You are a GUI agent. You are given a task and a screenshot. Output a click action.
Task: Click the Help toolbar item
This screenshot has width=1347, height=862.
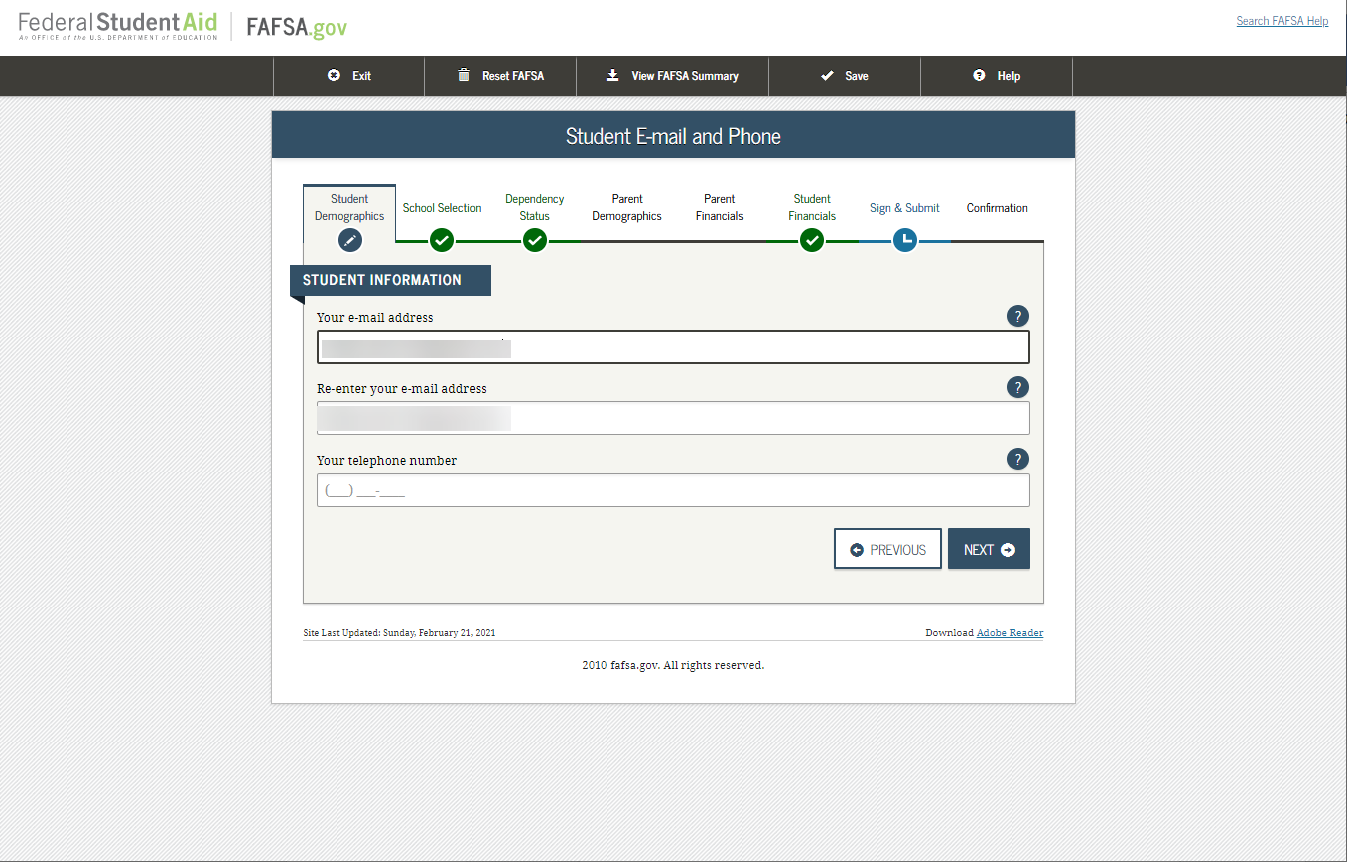tap(996, 75)
